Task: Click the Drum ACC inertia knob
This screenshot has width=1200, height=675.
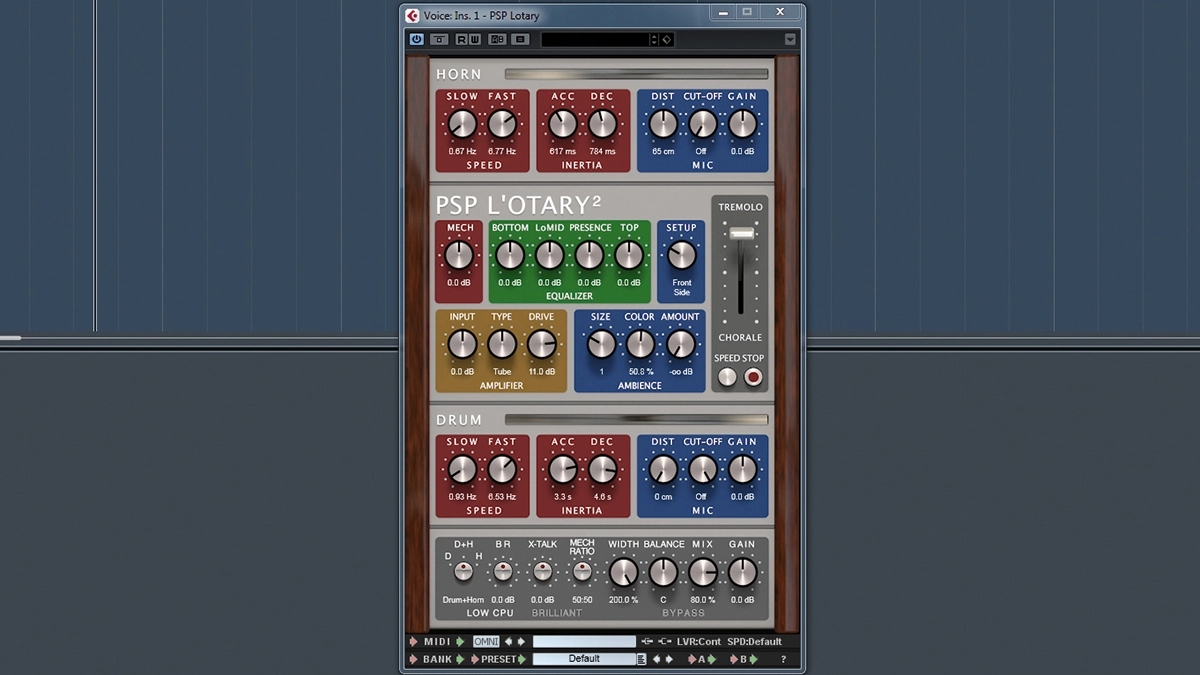Action: (x=563, y=469)
